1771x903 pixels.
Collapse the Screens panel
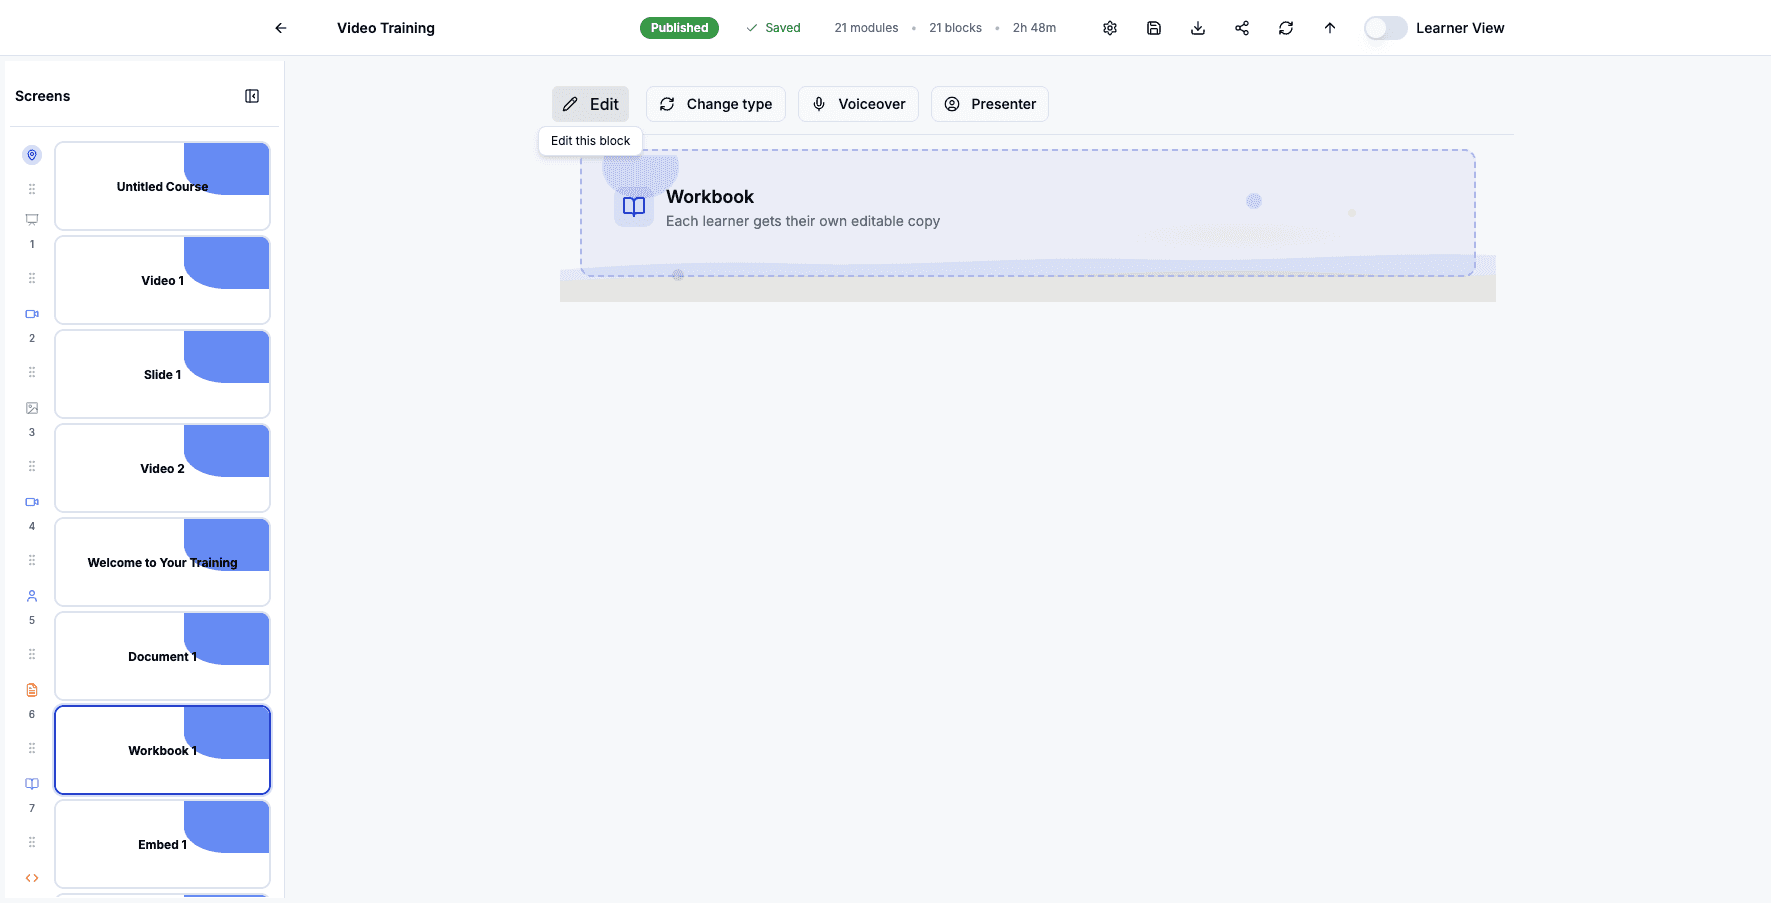point(252,95)
